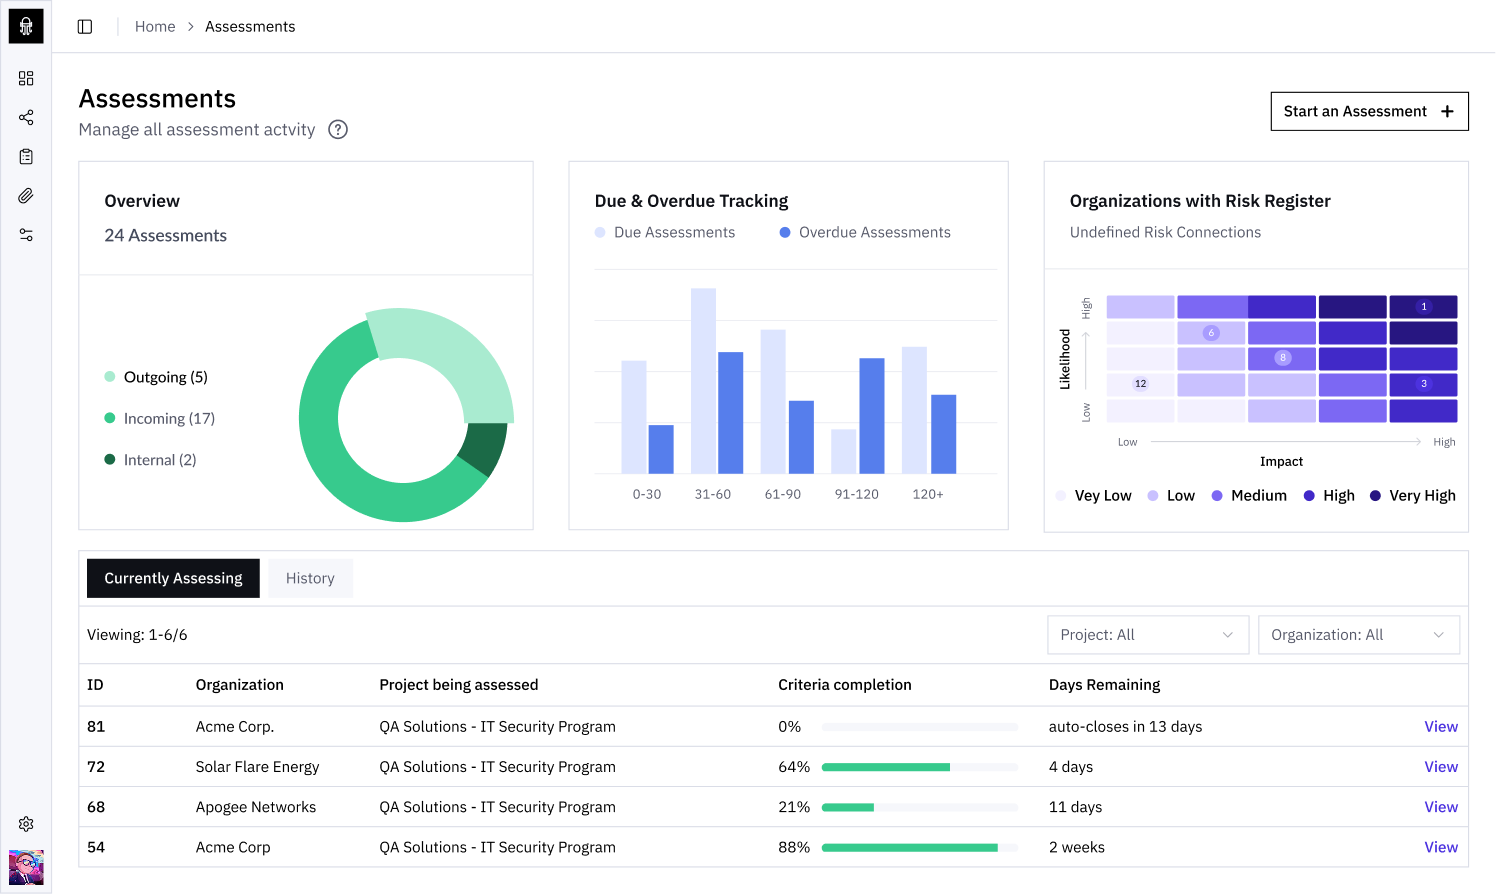Toggle the Incoming (17) legend entry
The width and height of the screenshot is (1496, 894).
tap(160, 418)
